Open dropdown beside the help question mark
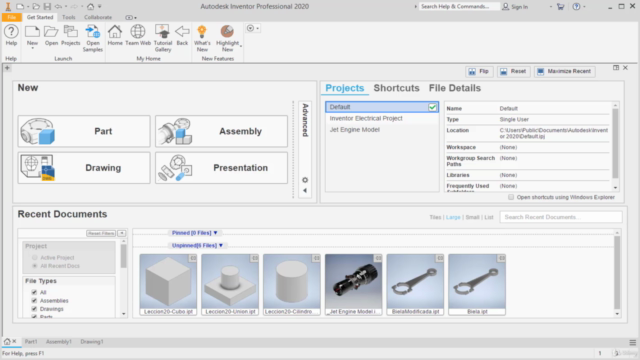The width and height of the screenshot is (640, 360). pyautogui.click(x=584, y=7)
